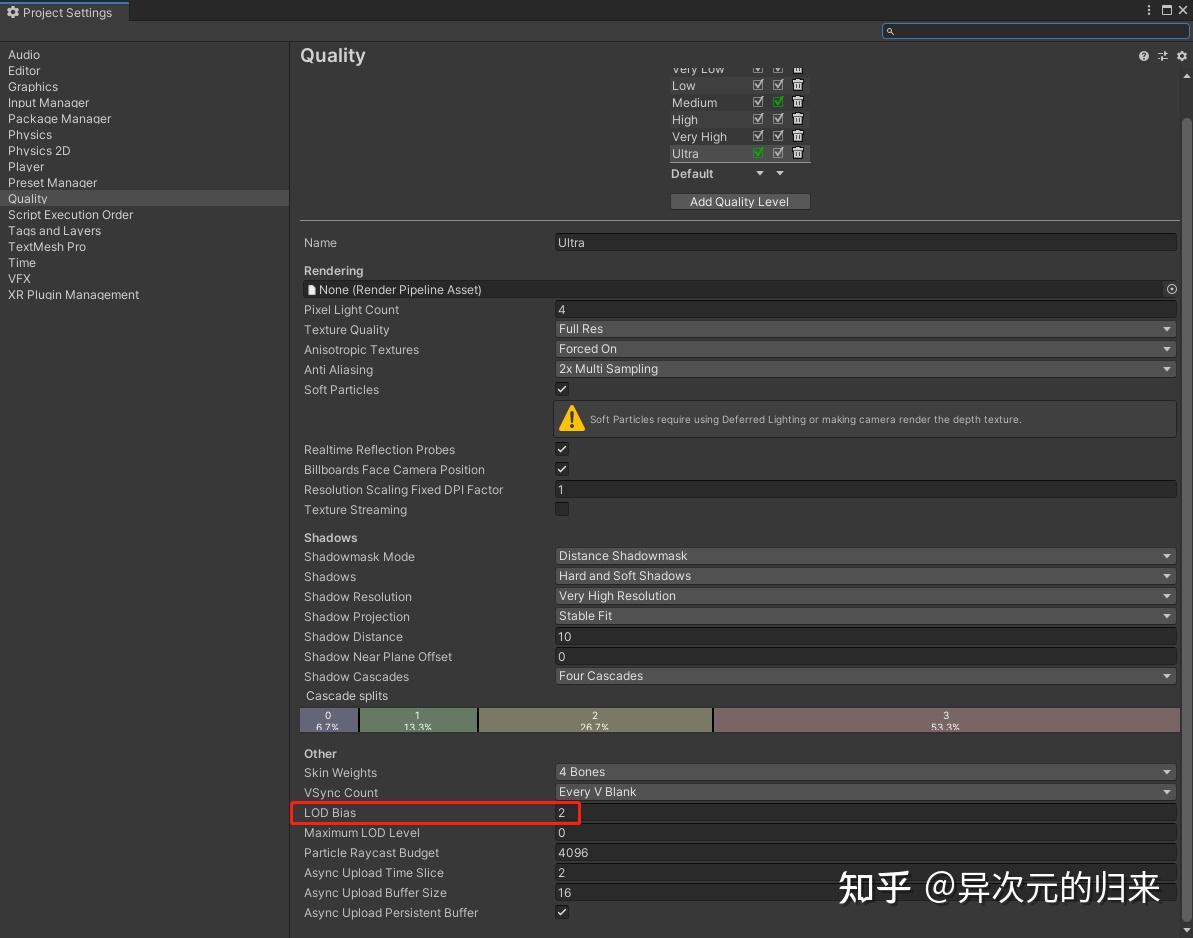The image size is (1193, 938).
Task: Change the Anti Aliasing dropdown setting
Action: (x=865, y=368)
